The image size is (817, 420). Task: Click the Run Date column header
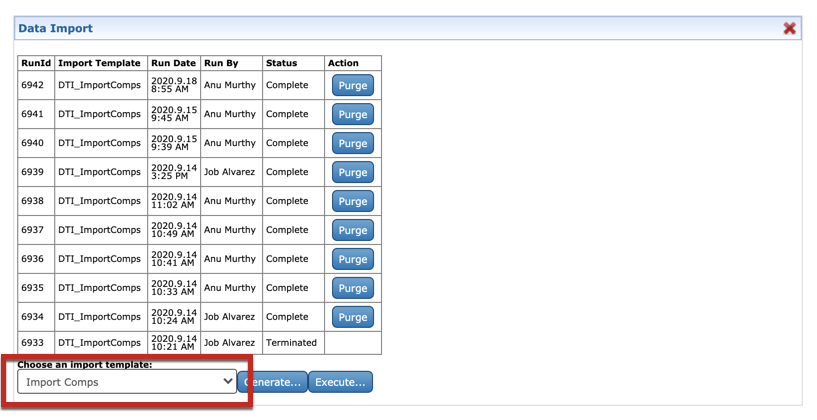173,63
